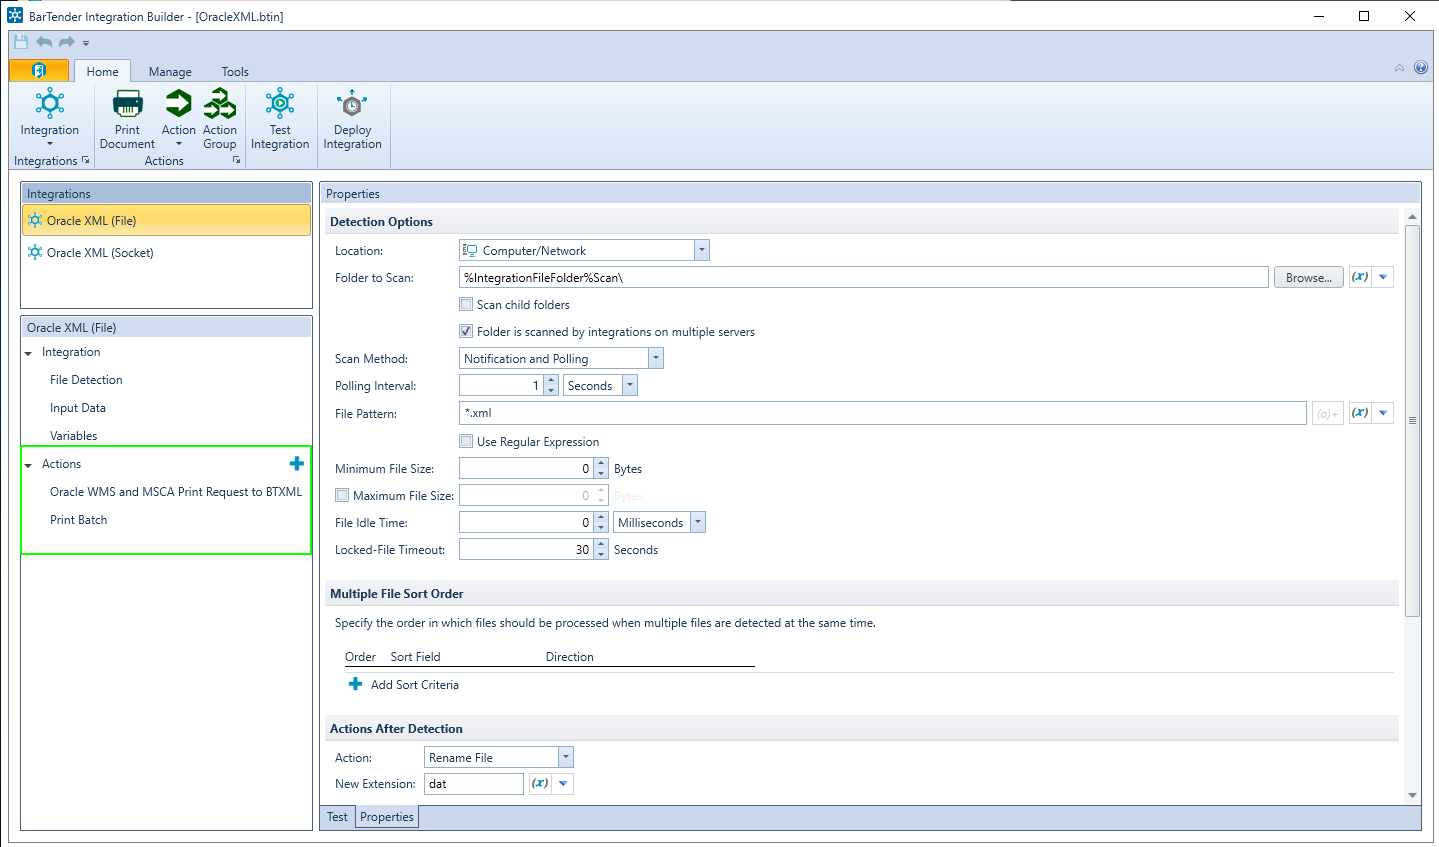The width and height of the screenshot is (1439, 847).
Task: Select File Detection tree item
Action: coord(86,380)
